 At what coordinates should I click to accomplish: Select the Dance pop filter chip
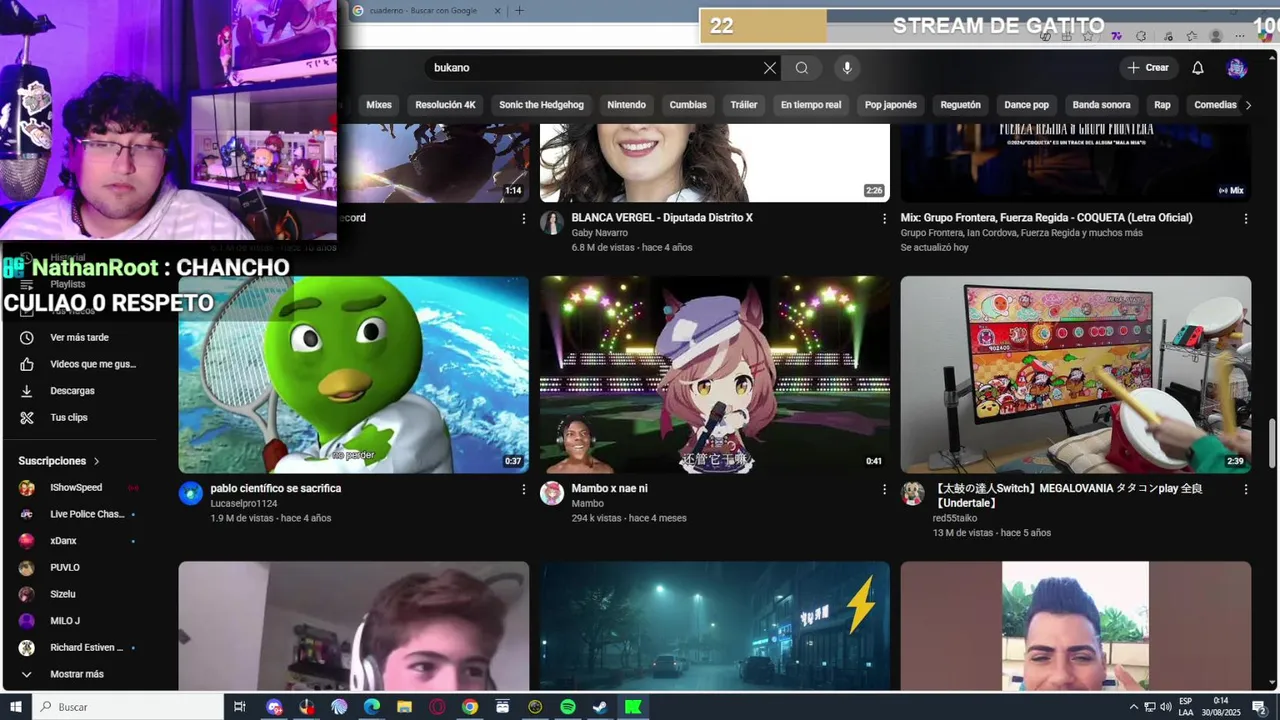(1027, 105)
